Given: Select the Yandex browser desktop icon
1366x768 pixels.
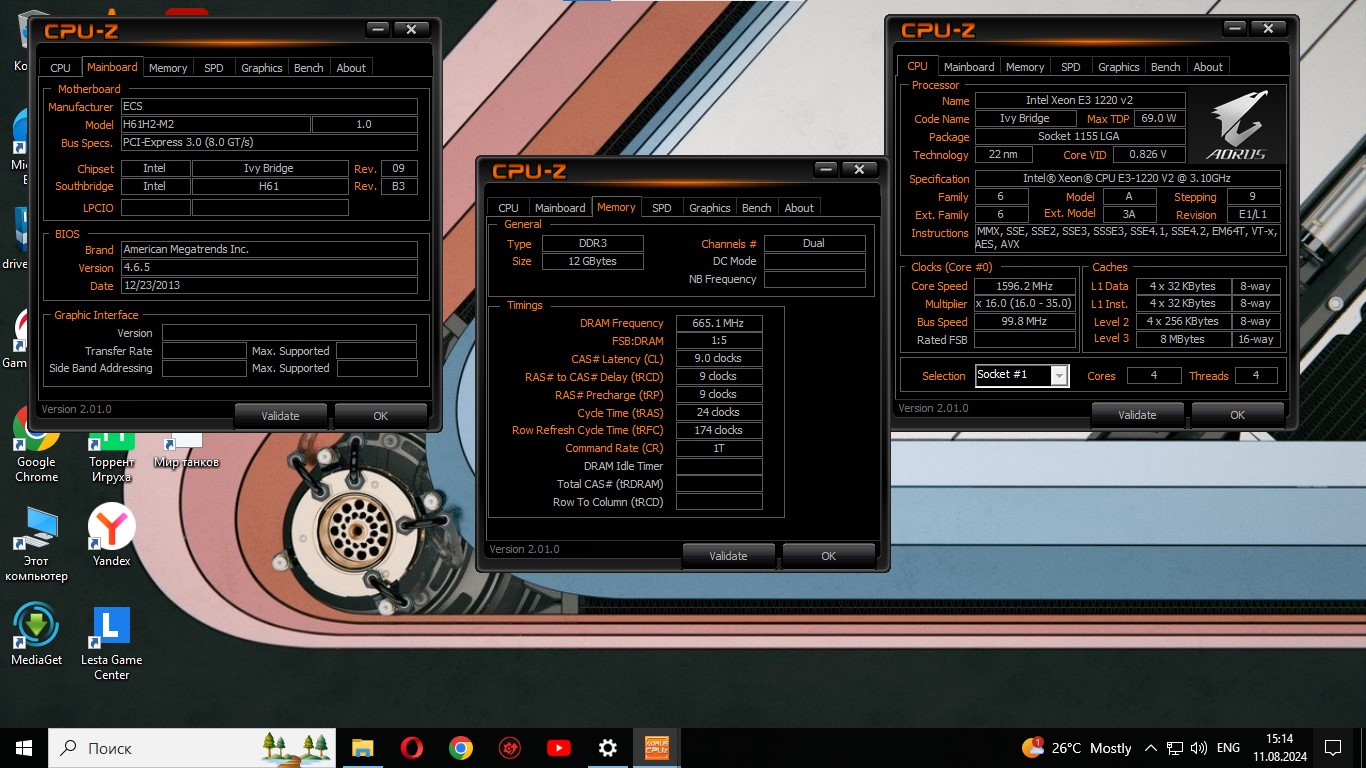Looking at the screenshot, I should point(111,535).
